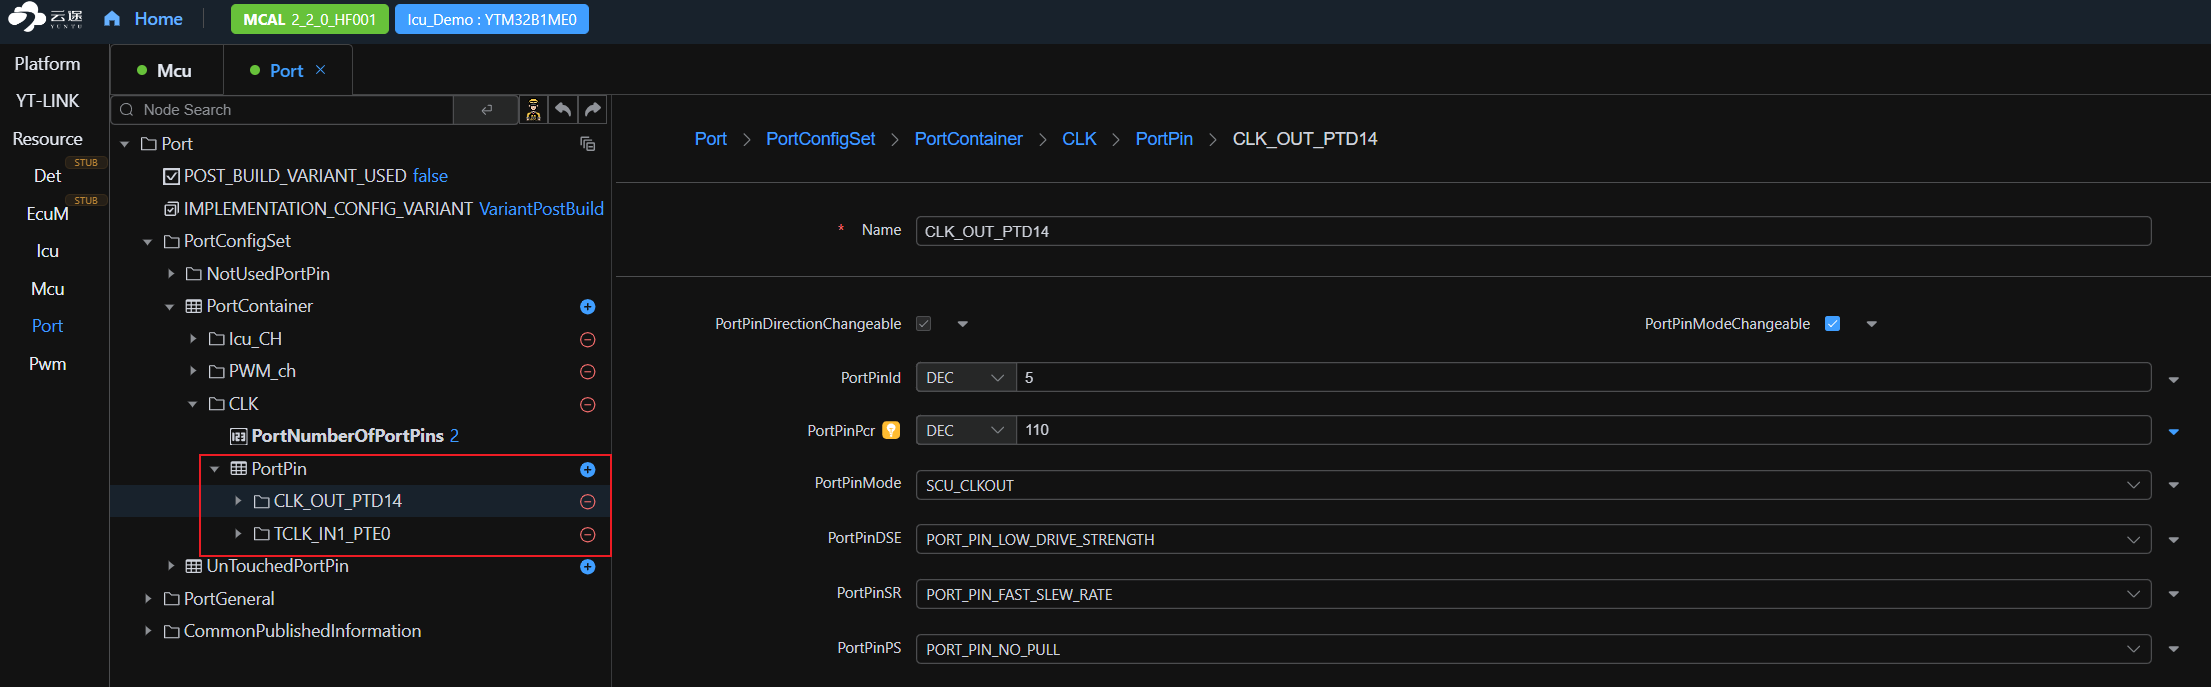Add a new PortPin entry
The image size is (2211, 687).
click(x=588, y=470)
